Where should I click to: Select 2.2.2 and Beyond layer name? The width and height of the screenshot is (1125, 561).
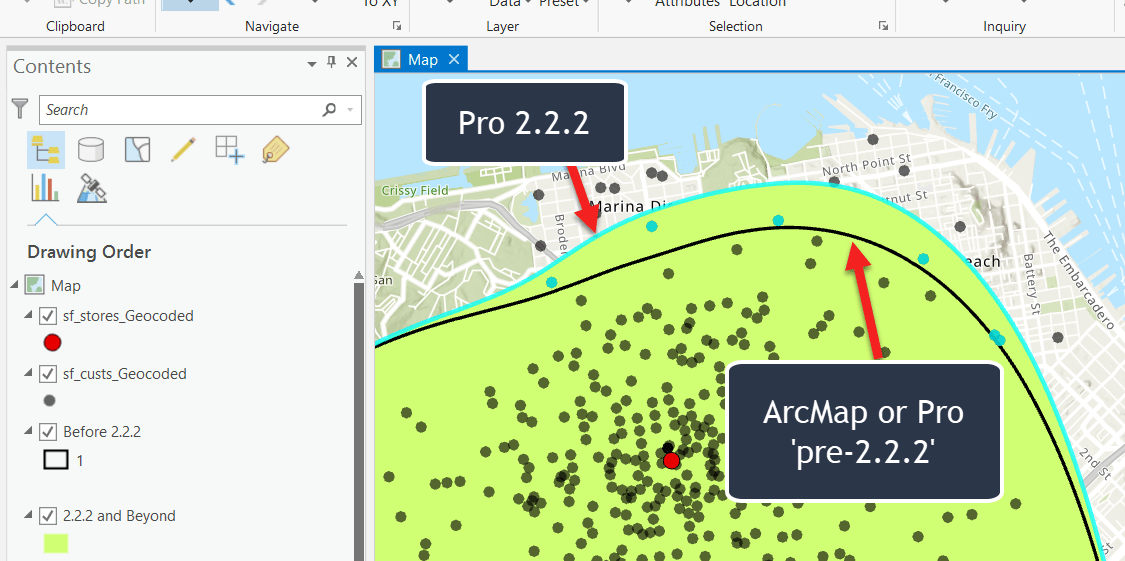pyautogui.click(x=119, y=516)
